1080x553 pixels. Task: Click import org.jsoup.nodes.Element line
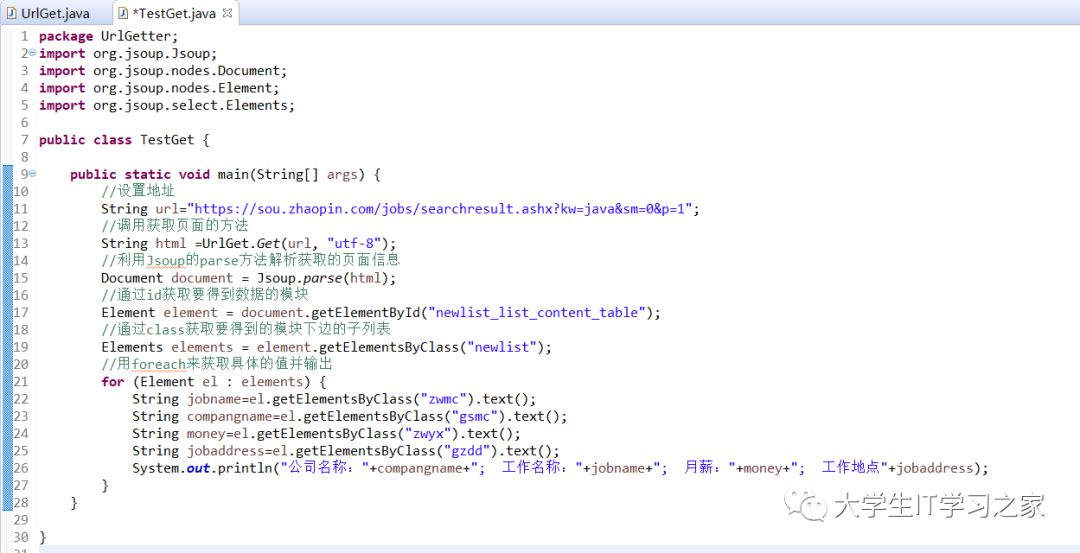click(x=159, y=87)
